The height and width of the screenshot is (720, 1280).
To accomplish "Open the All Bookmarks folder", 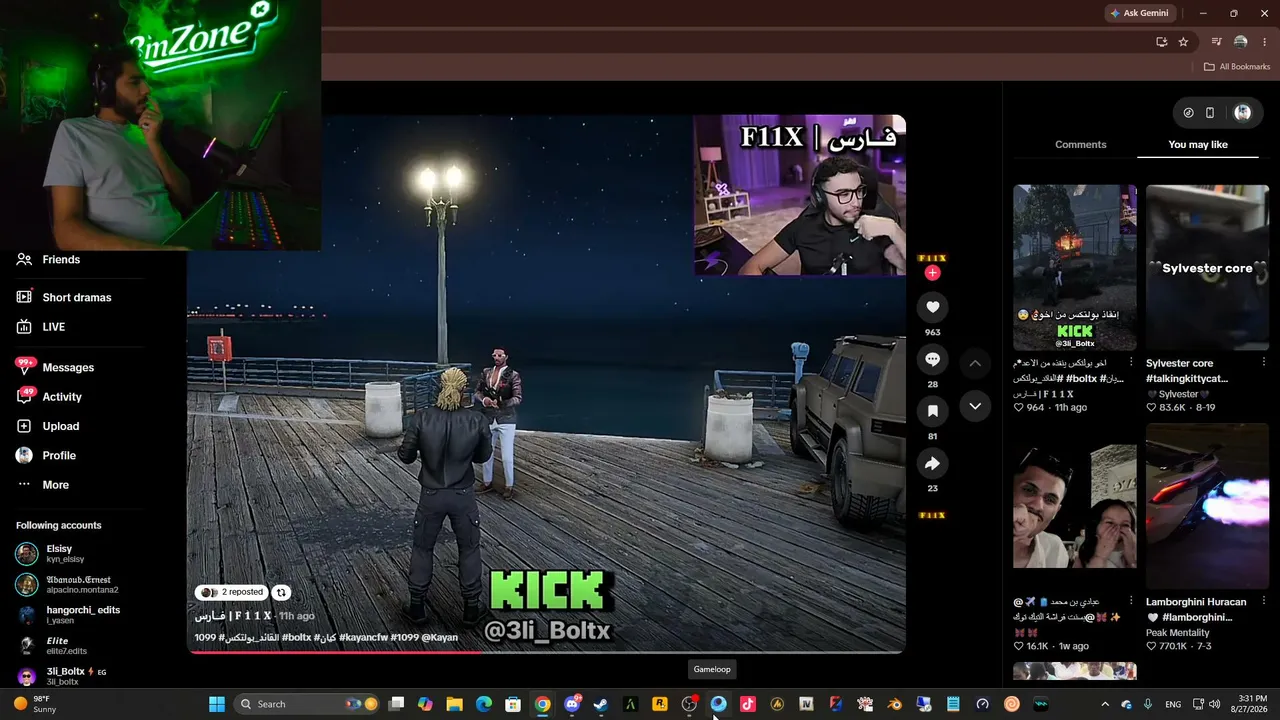I will (1237, 67).
